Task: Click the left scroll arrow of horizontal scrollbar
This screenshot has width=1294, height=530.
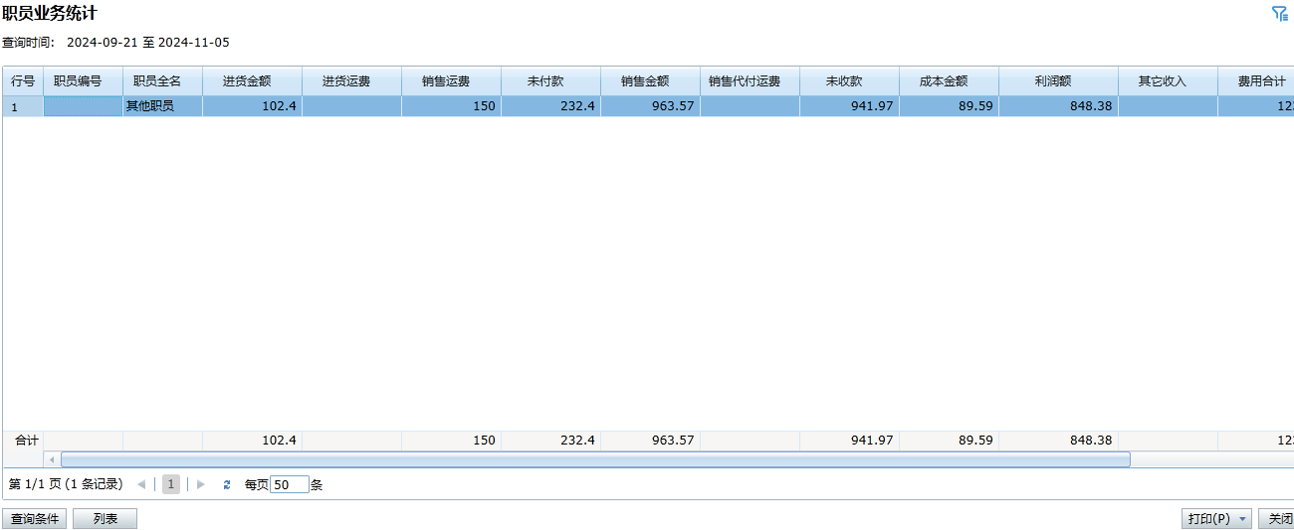Action: click(x=51, y=460)
